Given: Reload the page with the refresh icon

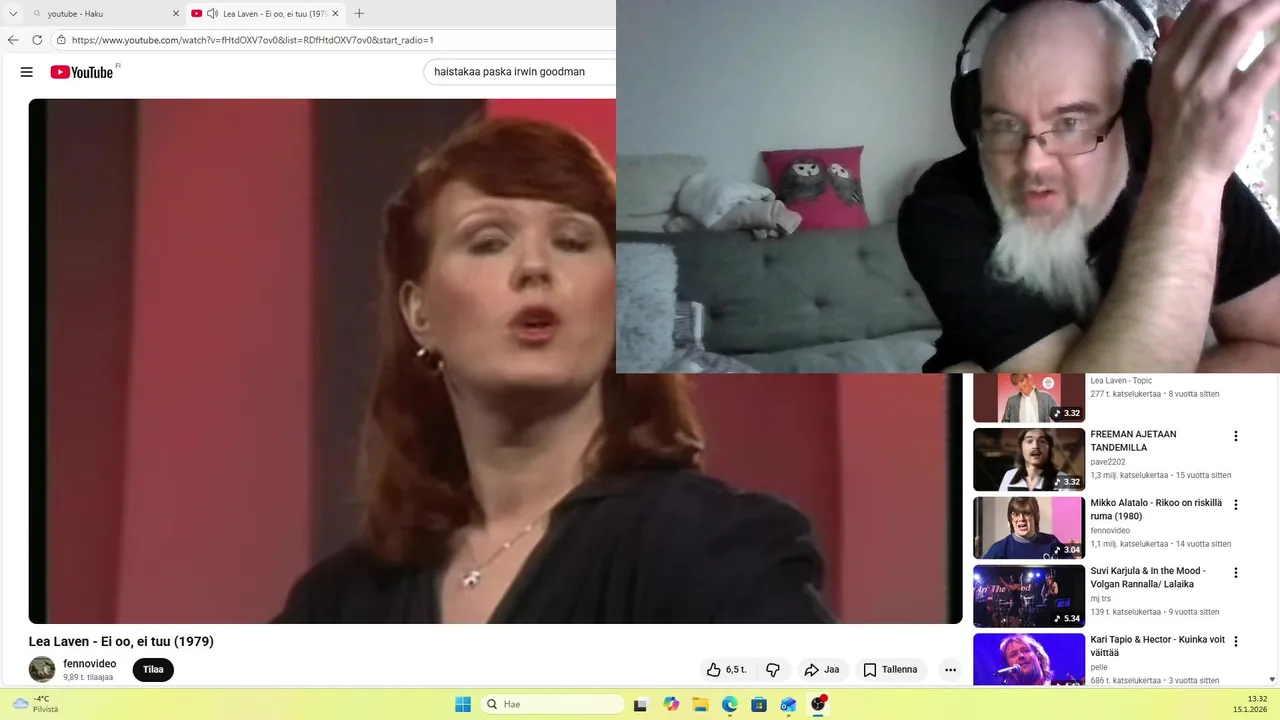Looking at the screenshot, I should coord(37,40).
